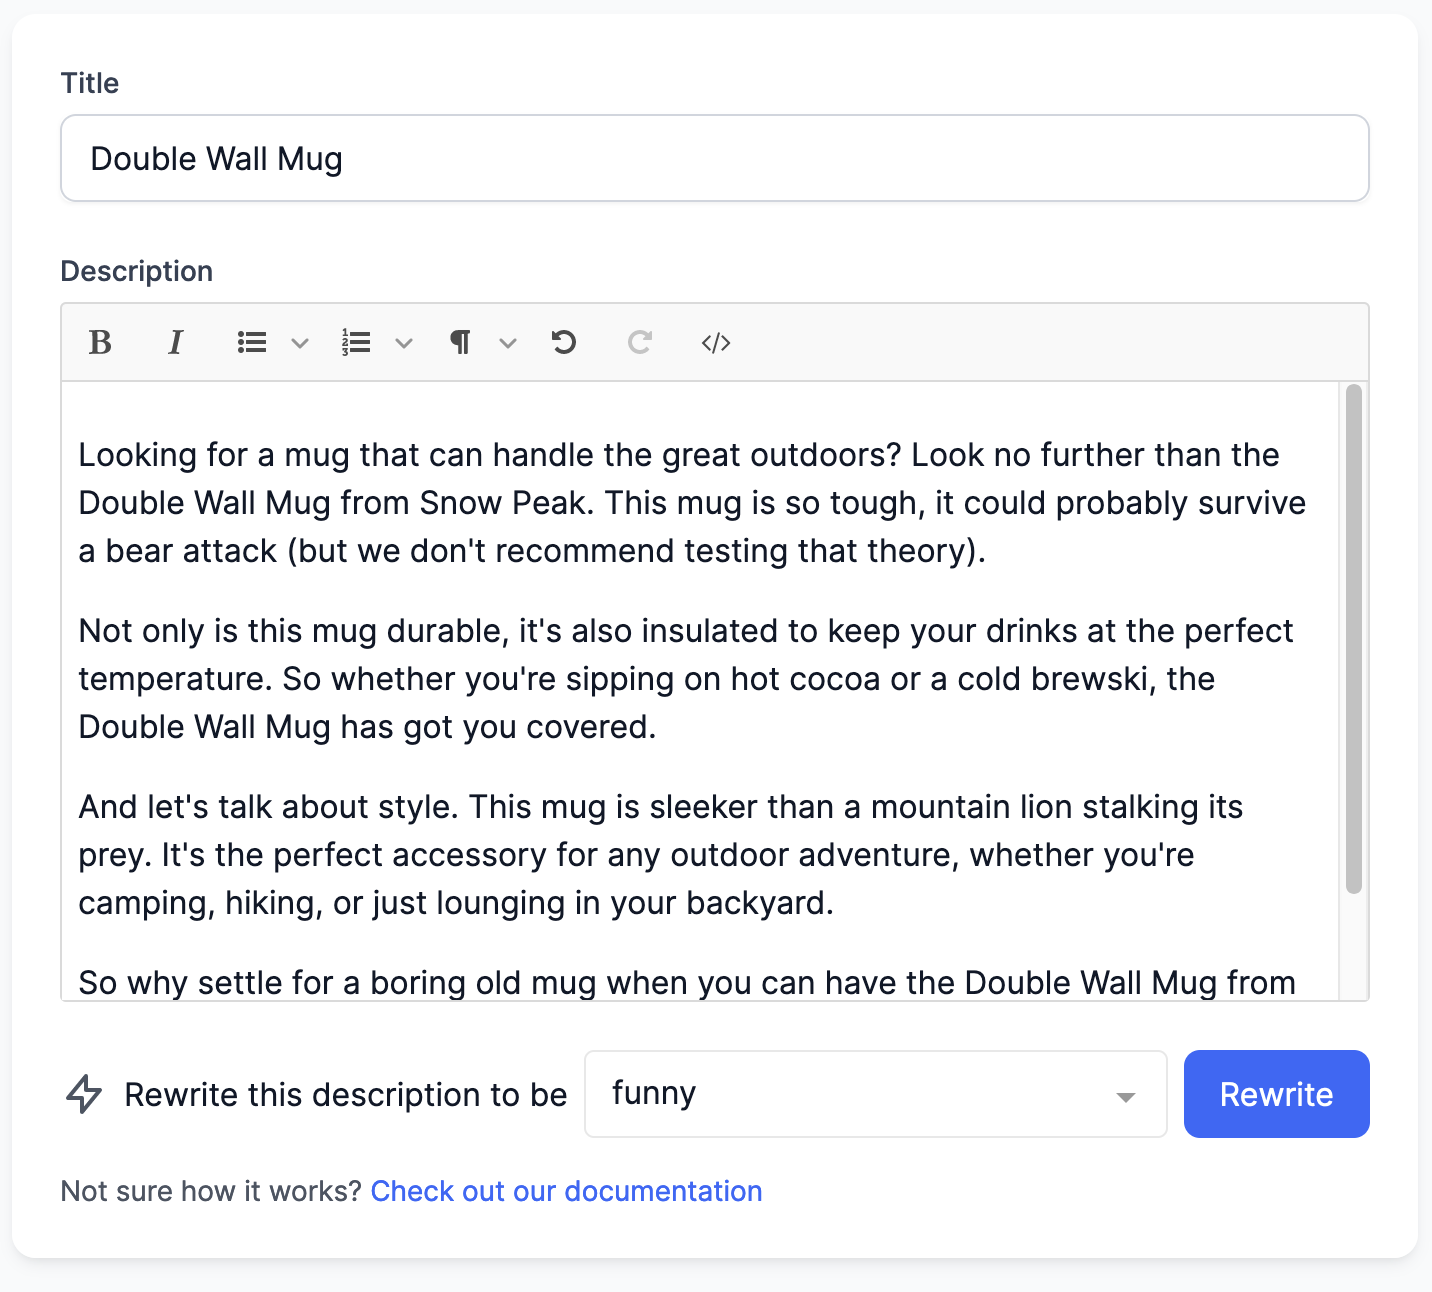The height and width of the screenshot is (1292, 1432).
Task: Open the Check out our documentation link
Action: point(566,1191)
